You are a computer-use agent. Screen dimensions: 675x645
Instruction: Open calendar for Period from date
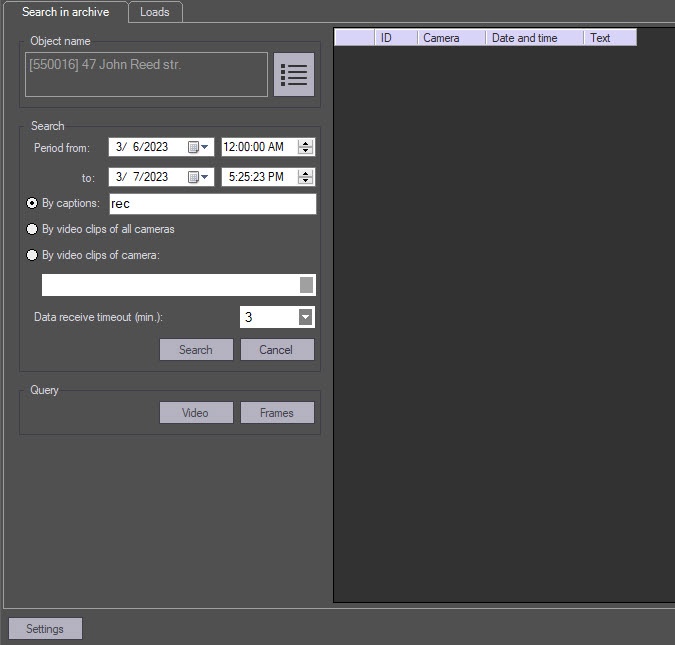point(199,147)
